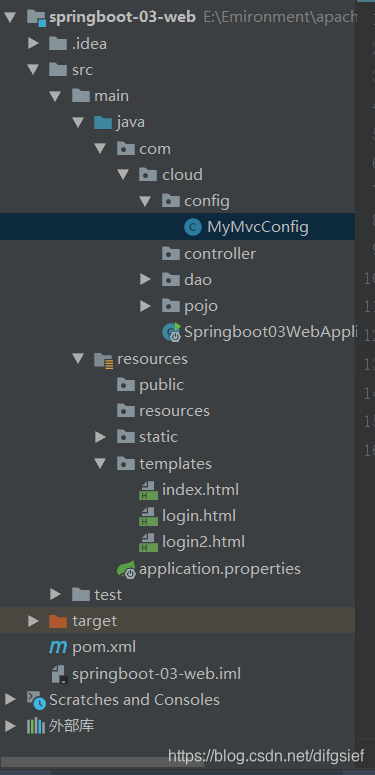Select application.properties file name
375x775 pixels.
(x=220, y=569)
